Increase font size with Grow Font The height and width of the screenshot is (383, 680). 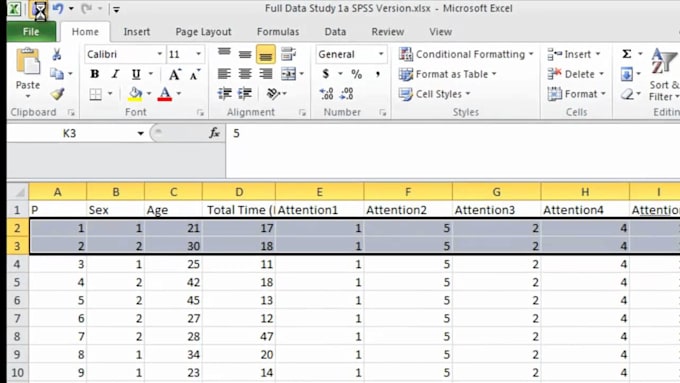pos(174,74)
